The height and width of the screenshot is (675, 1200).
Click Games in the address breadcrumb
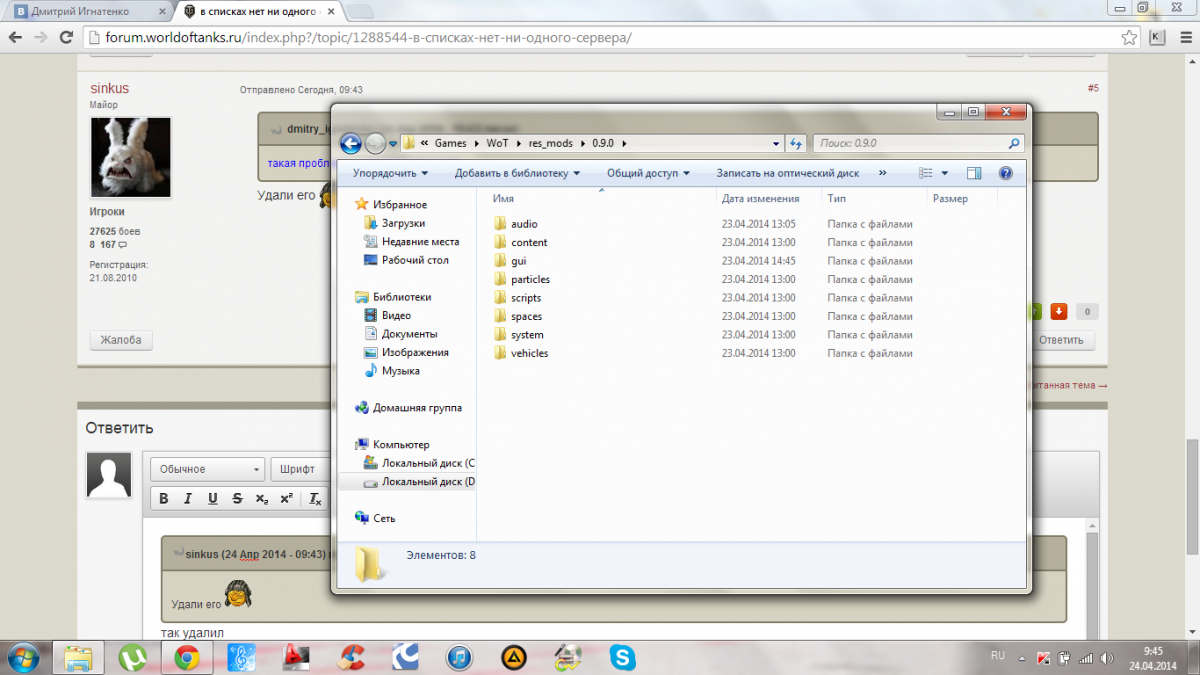point(450,143)
